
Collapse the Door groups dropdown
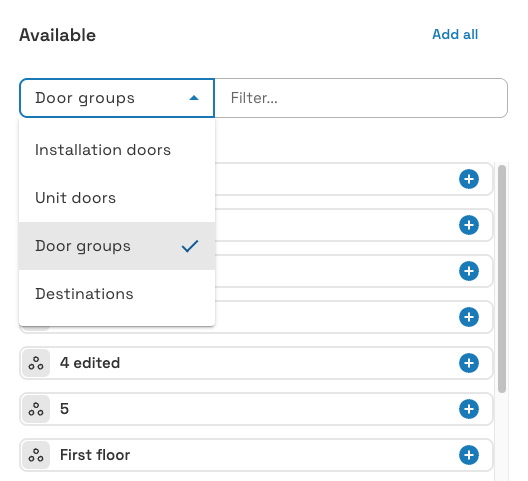click(x=117, y=98)
